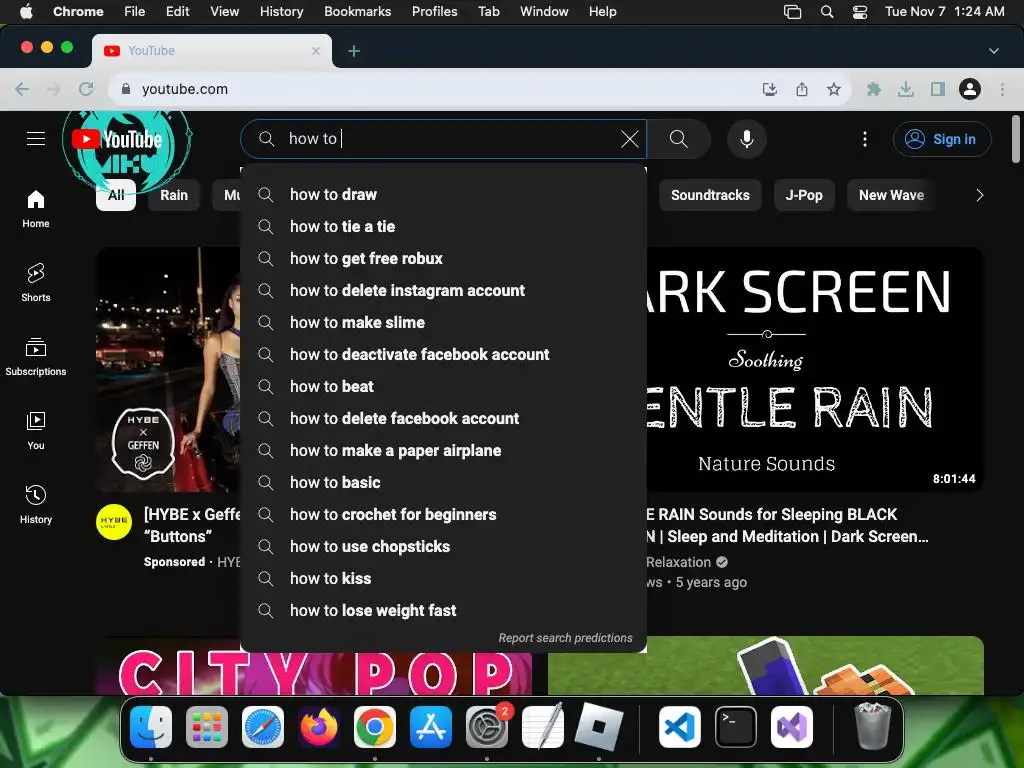The image size is (1024, 768).
Task: Choose suggestion 'how to lose weight fast'
Action: click(x=443, y=611)
